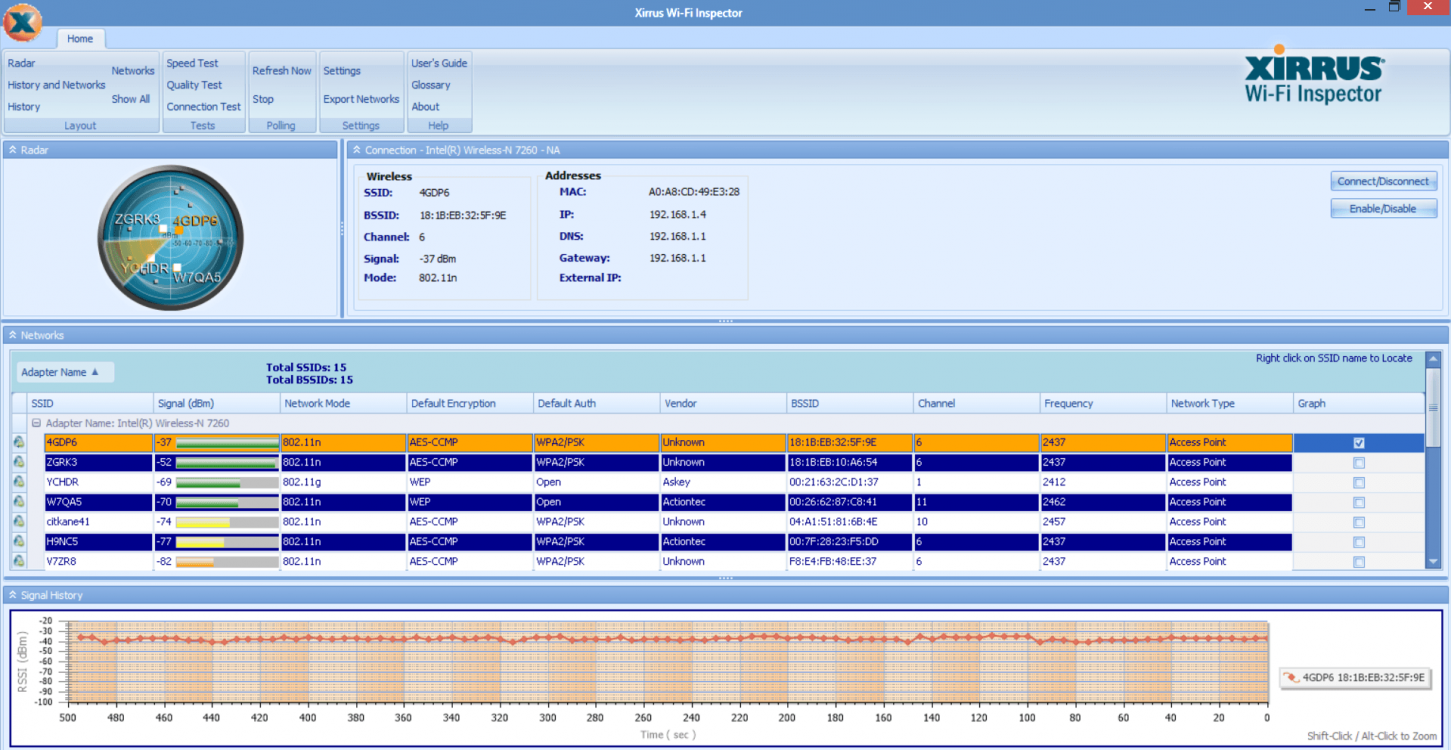Screen dimensions: 1451x750
Task: Sort by the Network Mode column header
Action: pyautogui.click(x=343, y=404)
